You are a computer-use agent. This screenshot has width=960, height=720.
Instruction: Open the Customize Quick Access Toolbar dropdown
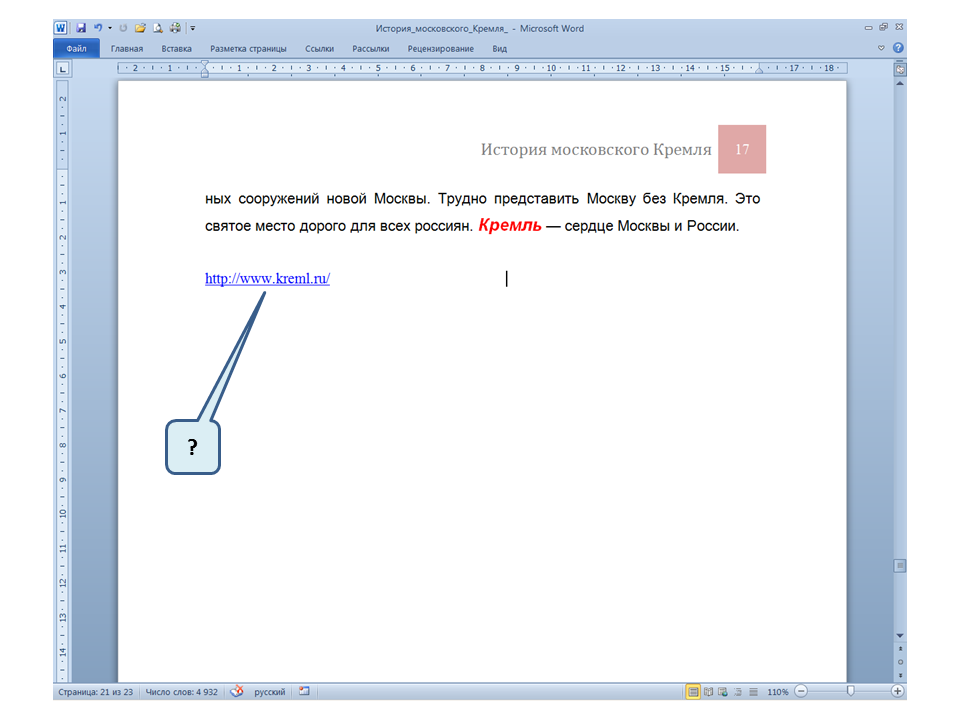192,29
